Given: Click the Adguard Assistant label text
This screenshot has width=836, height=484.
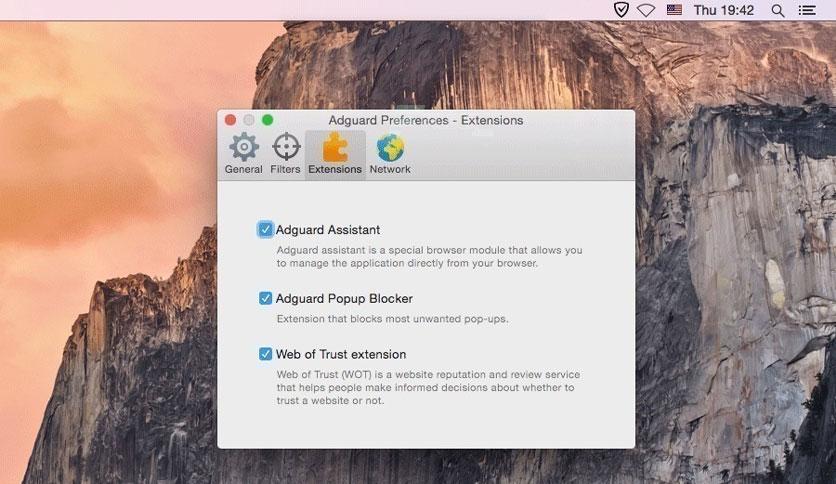Looking at the screenshot, I should (x=328, y=230).
